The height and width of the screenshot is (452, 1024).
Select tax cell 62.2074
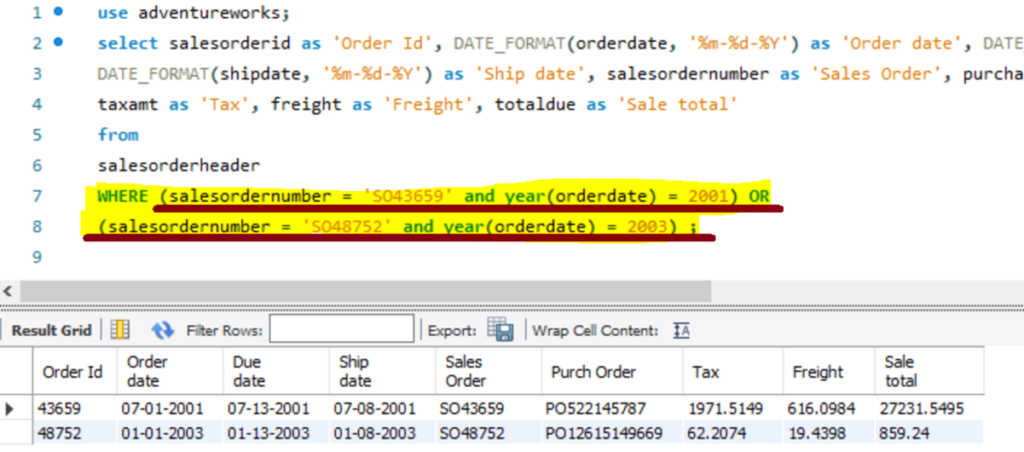tap(733, 432)
